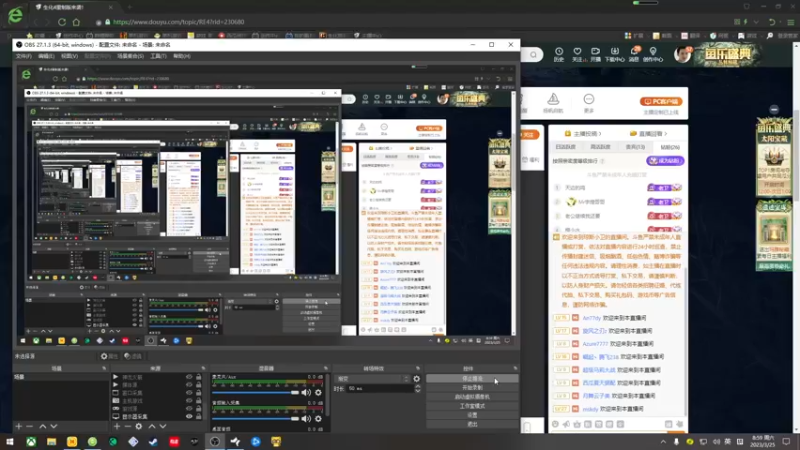
Task: Open audio settings gear for the second mixer channel
Action: [x=318, y=418]
